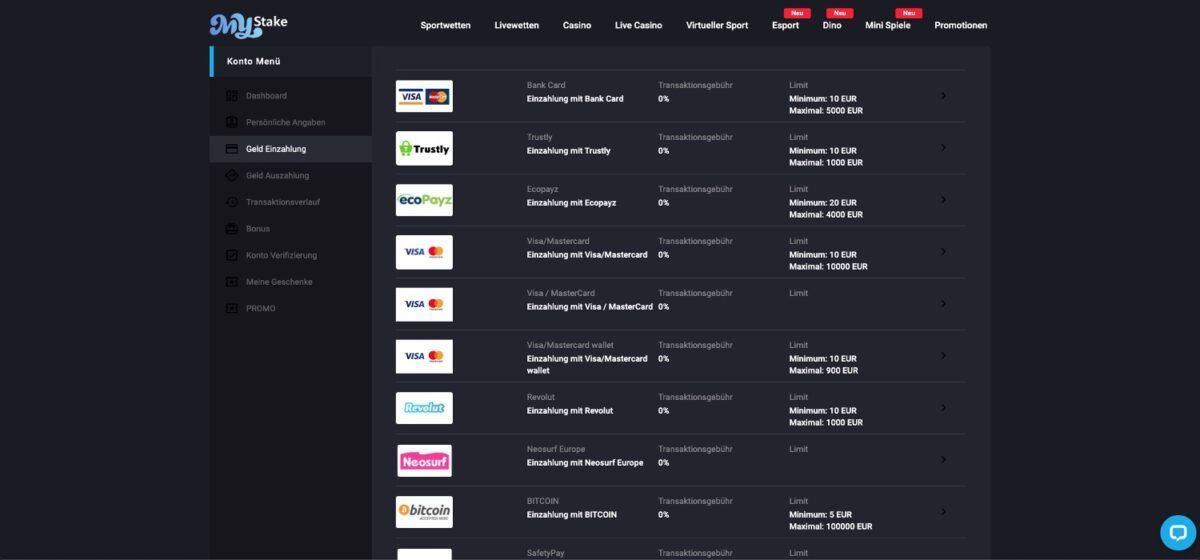Click the Konto Menü header

click(253, 61)
